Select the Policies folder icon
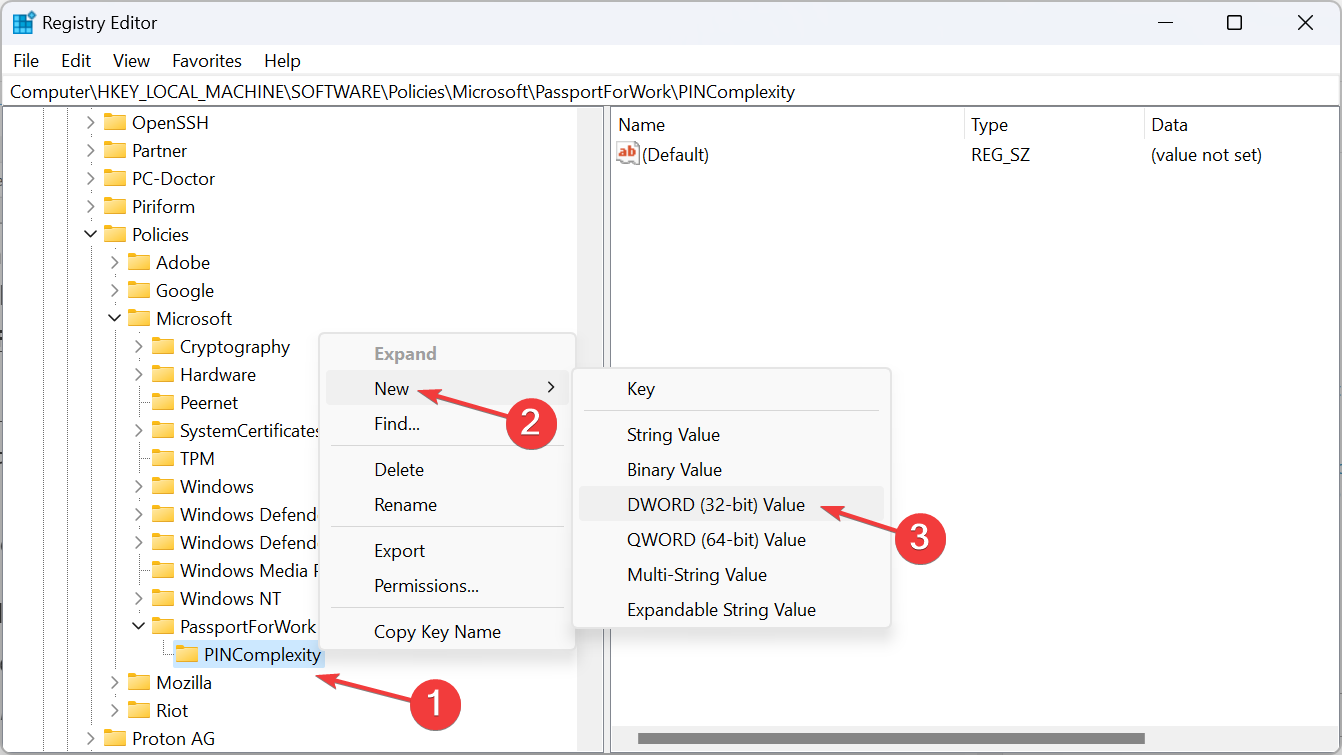Image resolution: width=1342 pixels, height=755 pixels. (x=115, y=235)
